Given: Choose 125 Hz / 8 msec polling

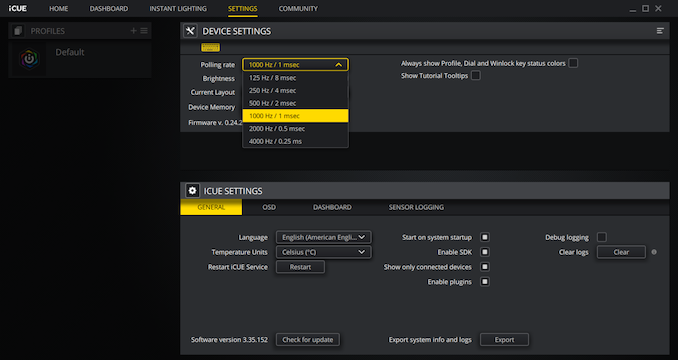Looking at the screenshot, I should (x=295, y=78).
